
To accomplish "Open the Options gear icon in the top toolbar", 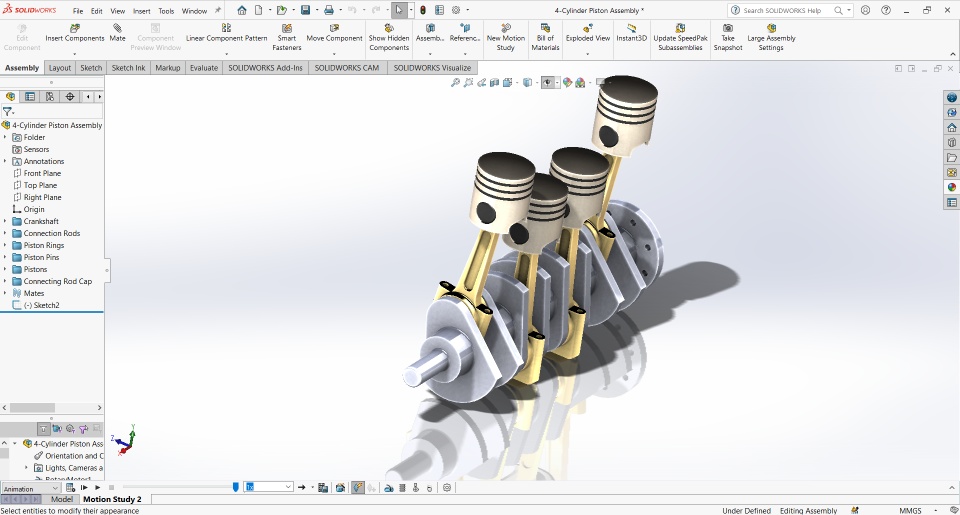I will [456, 10].
